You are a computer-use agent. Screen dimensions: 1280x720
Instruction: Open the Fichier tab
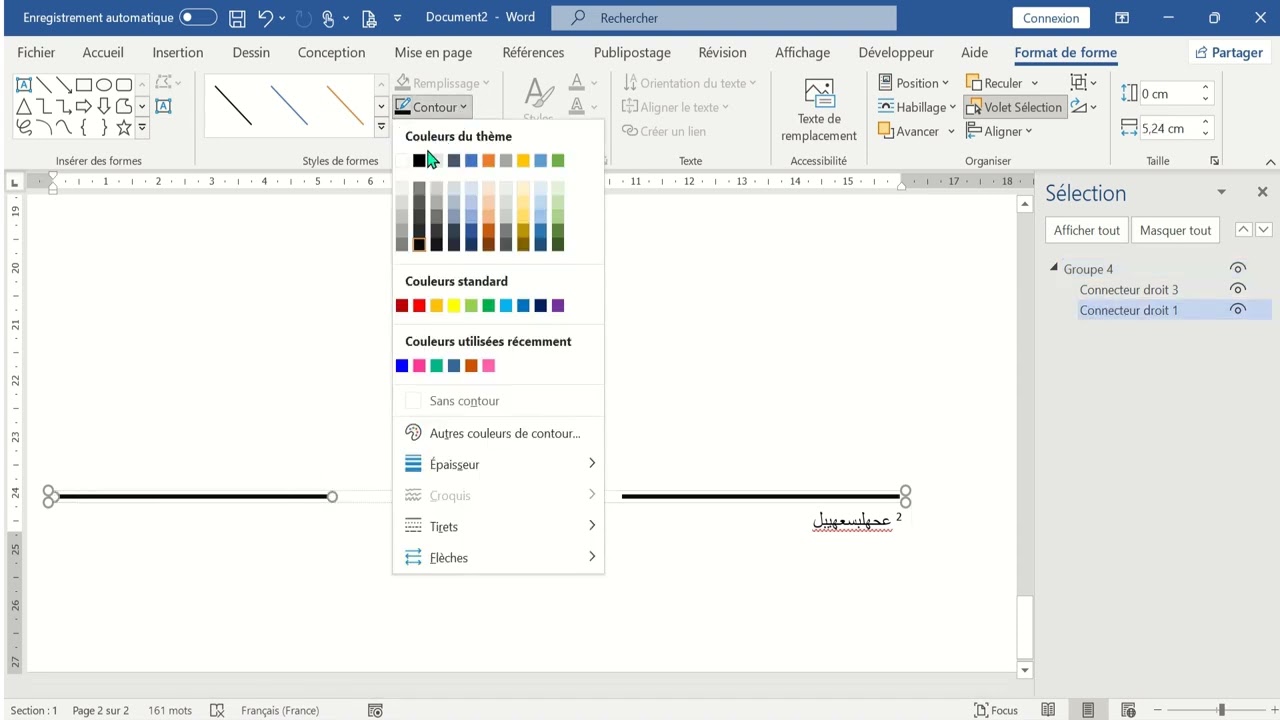click(37, 52)
